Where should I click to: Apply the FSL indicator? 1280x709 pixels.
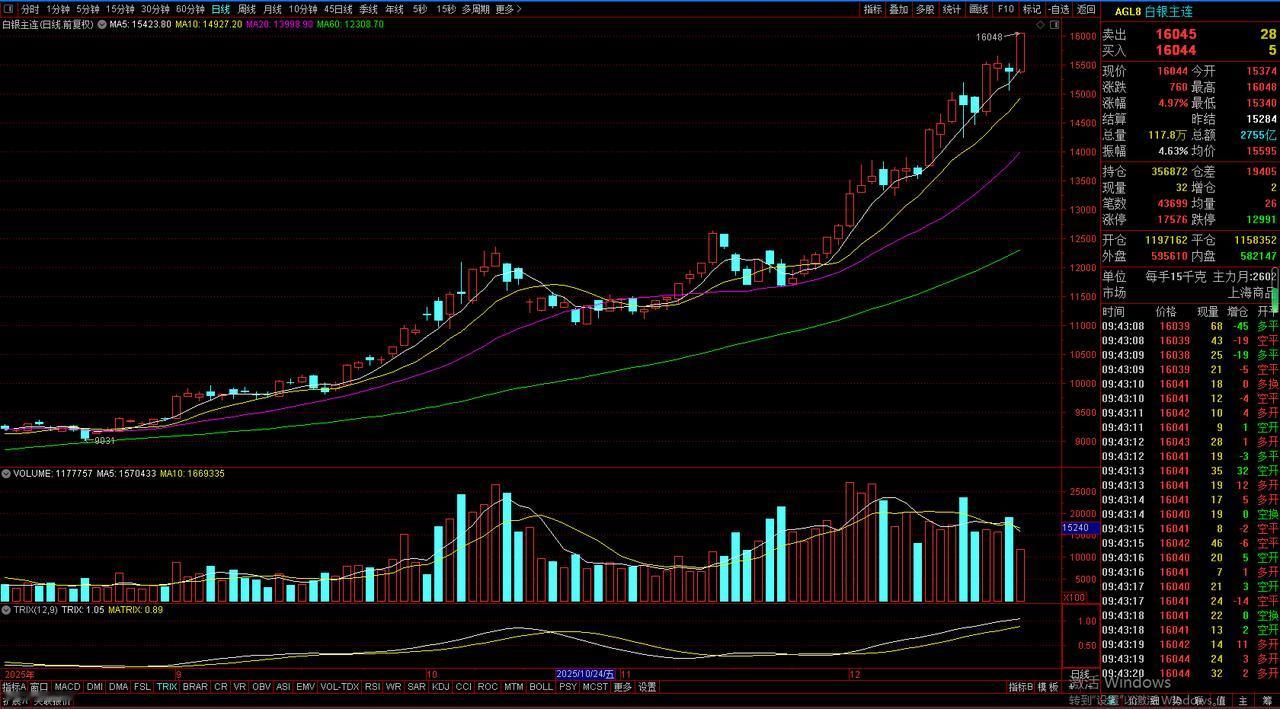pos(143,687)
